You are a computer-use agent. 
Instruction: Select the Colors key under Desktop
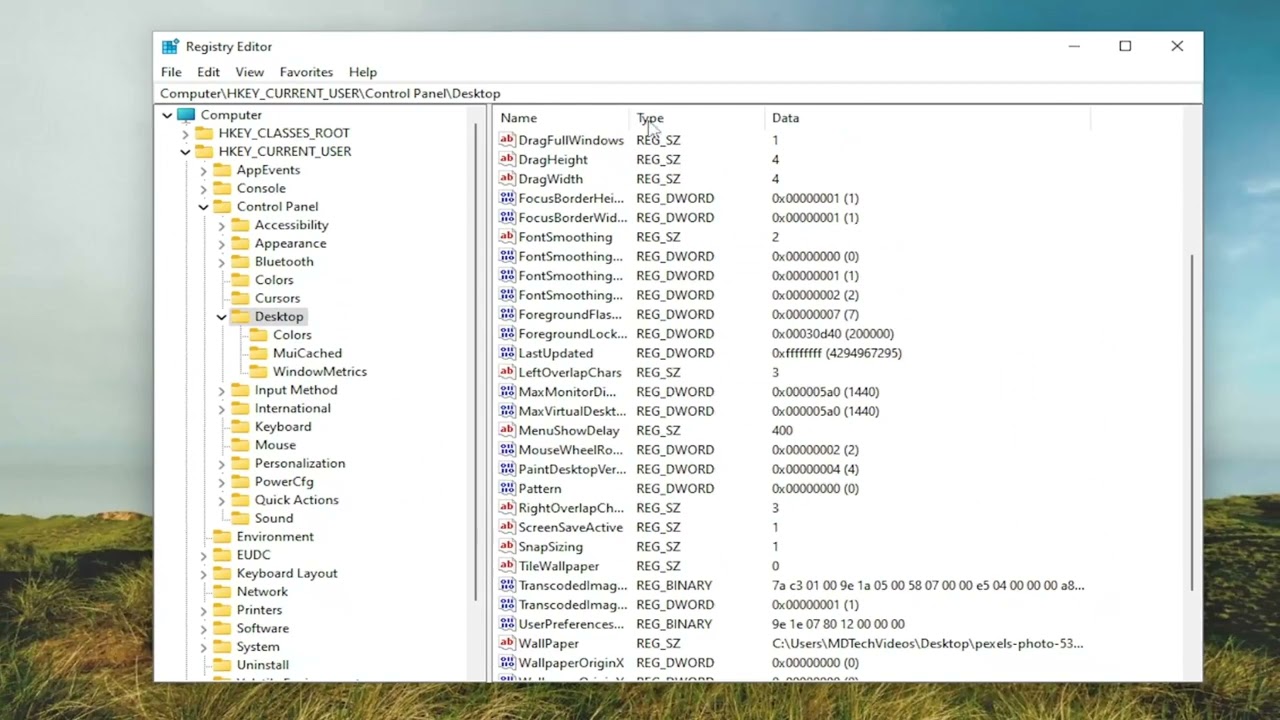(292, 335)
